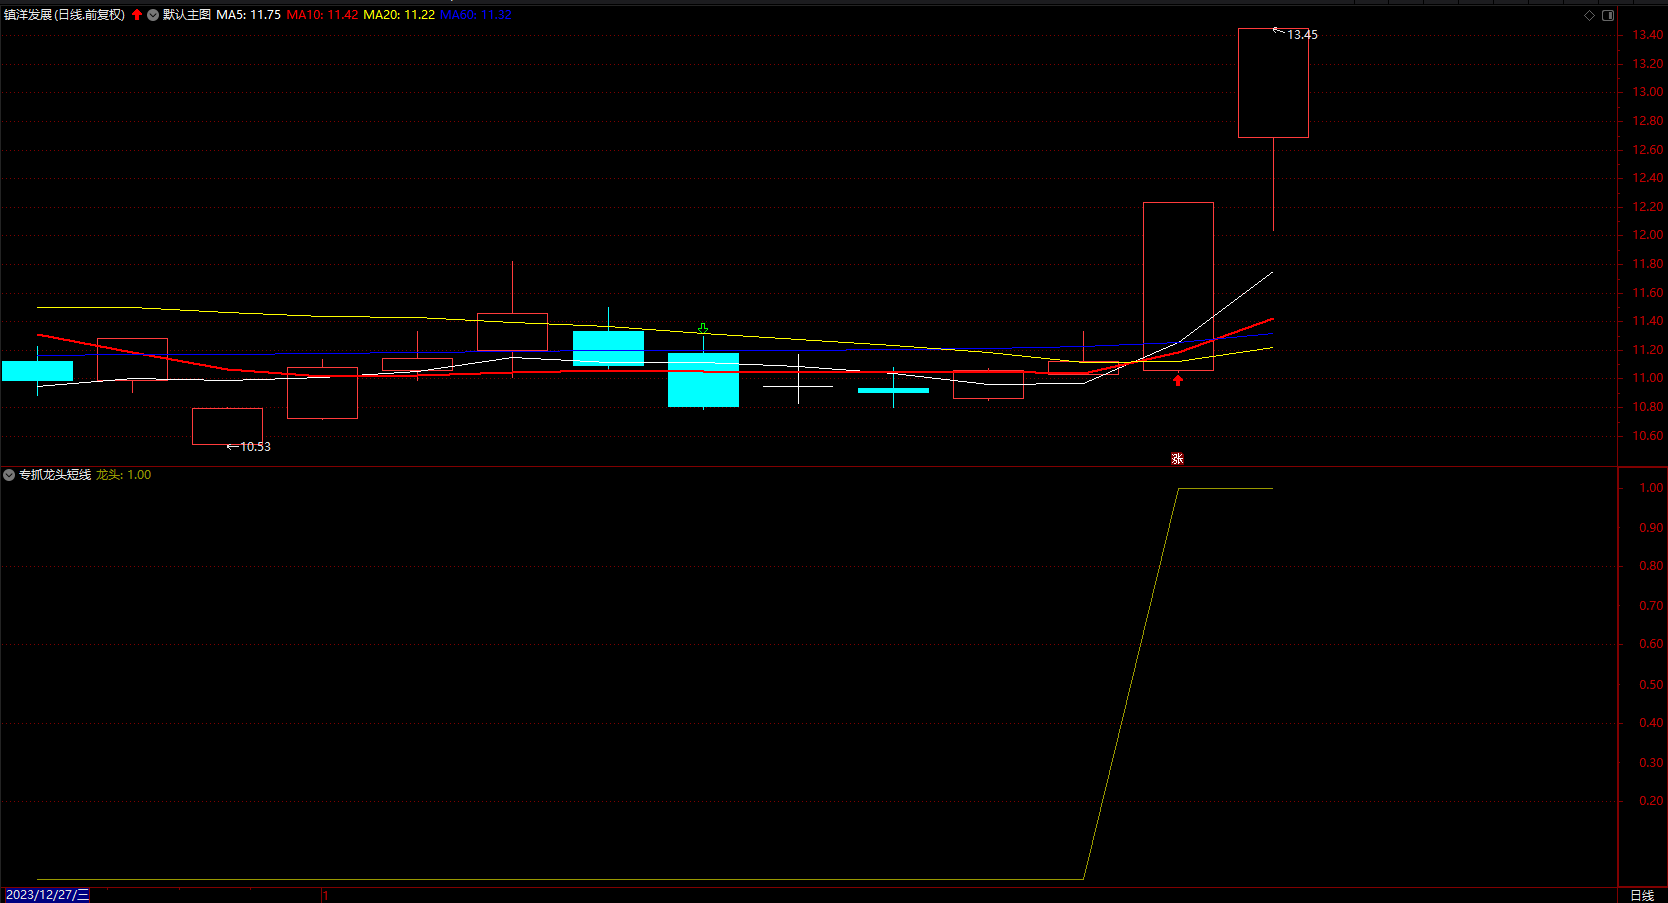The image size is (1668, 903).
Task: Click the 10.60 price axis label
Action: point(1648,436)
